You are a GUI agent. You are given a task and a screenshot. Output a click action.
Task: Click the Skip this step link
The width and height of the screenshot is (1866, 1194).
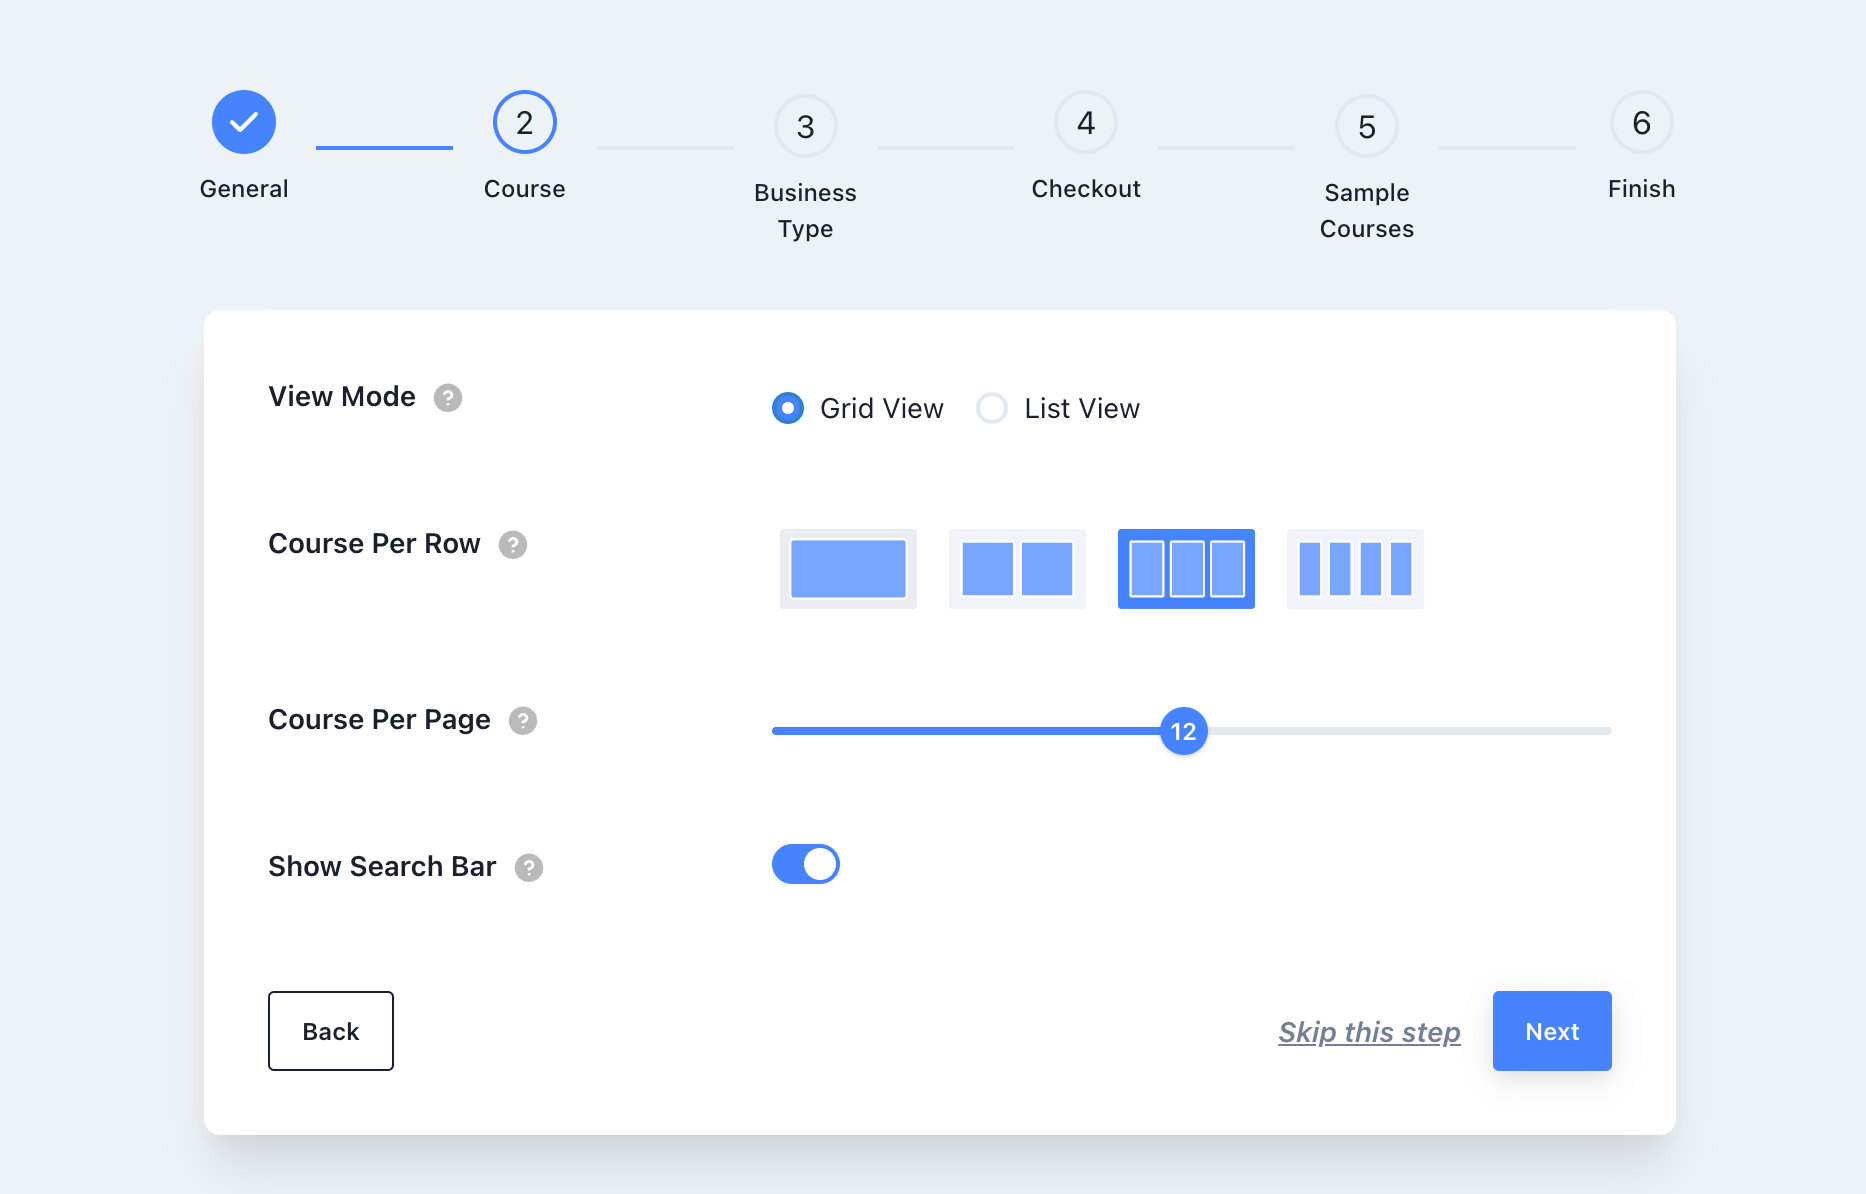[1369, 1032]
